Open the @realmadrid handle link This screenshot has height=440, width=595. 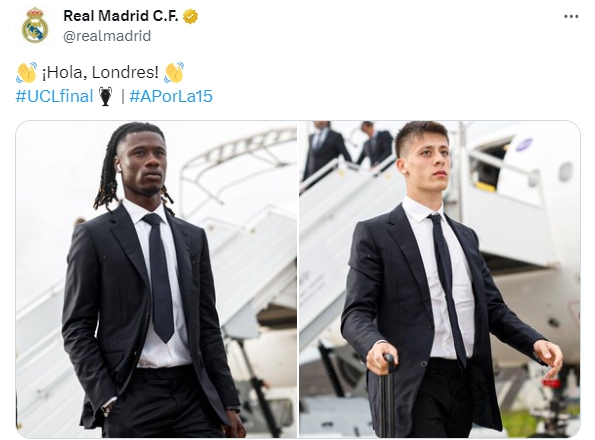coord(107,36)
